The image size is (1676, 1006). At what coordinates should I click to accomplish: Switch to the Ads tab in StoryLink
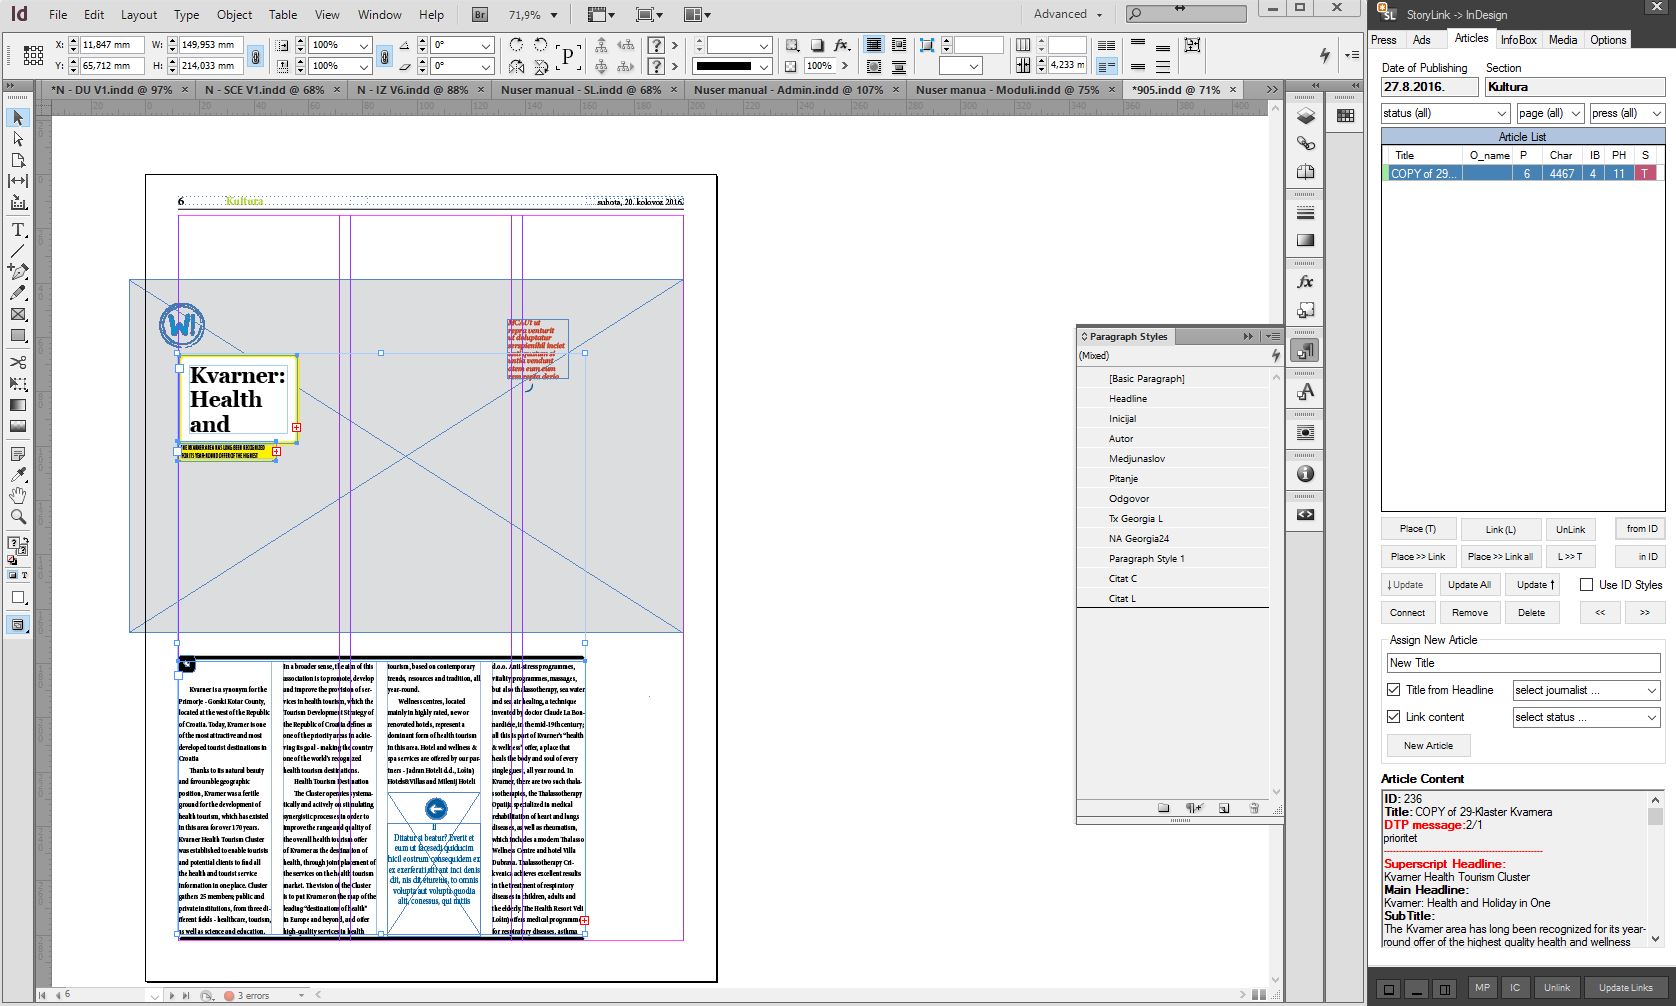pos(1421,40)
